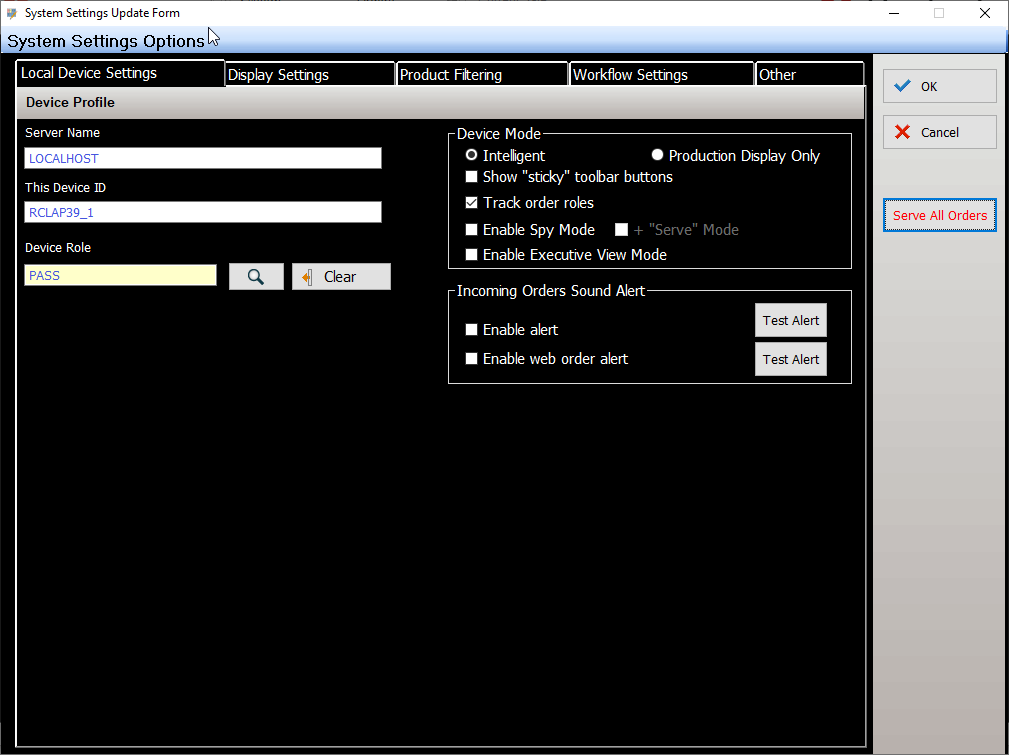Screen dimensions: 1009x755
Task: Minimize the System Settings Update Form window
Action: (x=893, y=13)
